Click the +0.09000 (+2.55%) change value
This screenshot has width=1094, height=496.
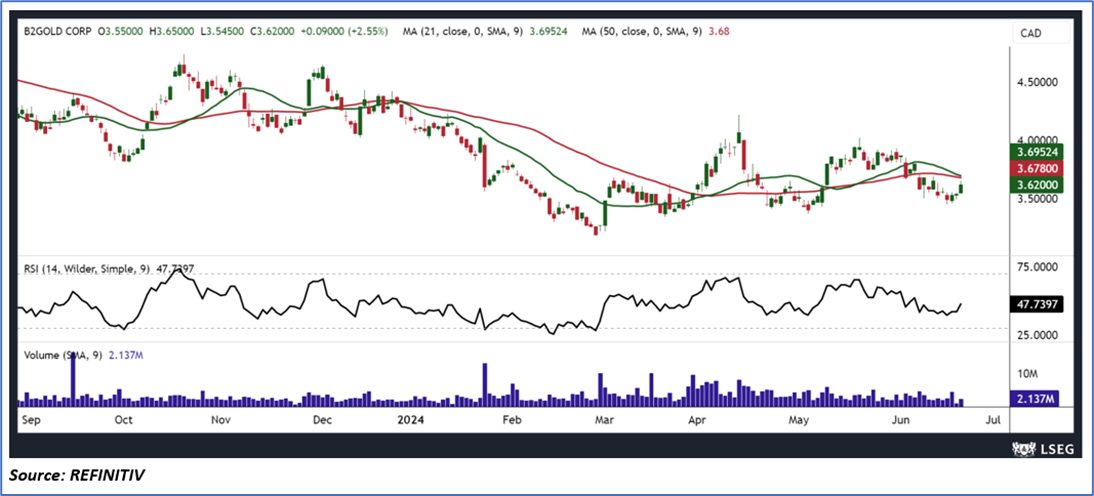point(346,31)
